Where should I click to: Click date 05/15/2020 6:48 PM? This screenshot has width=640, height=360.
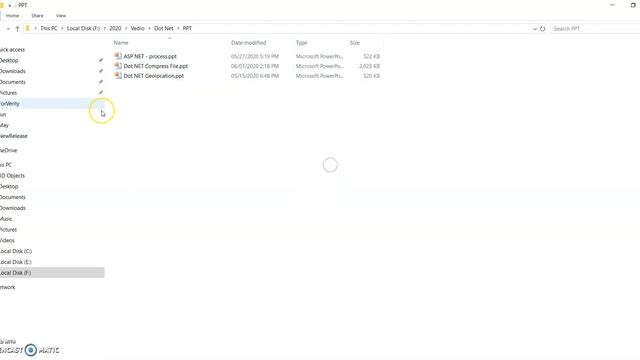pos(255,76)
